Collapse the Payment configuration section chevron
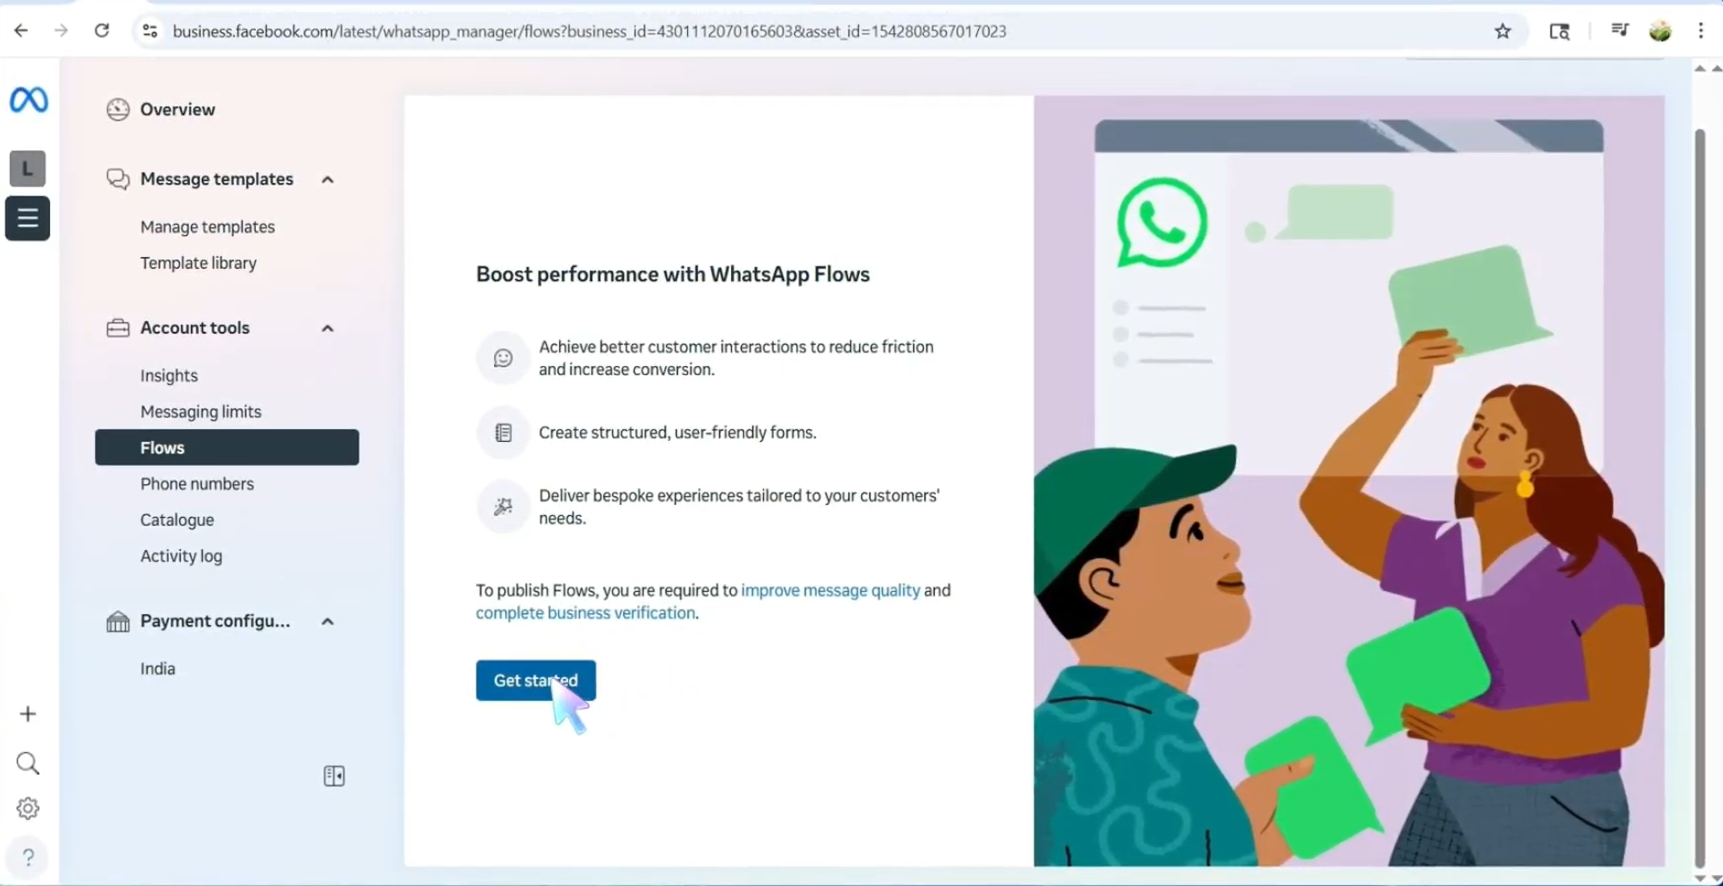This screenshot has height=886, width=1723. click(327, 622)
